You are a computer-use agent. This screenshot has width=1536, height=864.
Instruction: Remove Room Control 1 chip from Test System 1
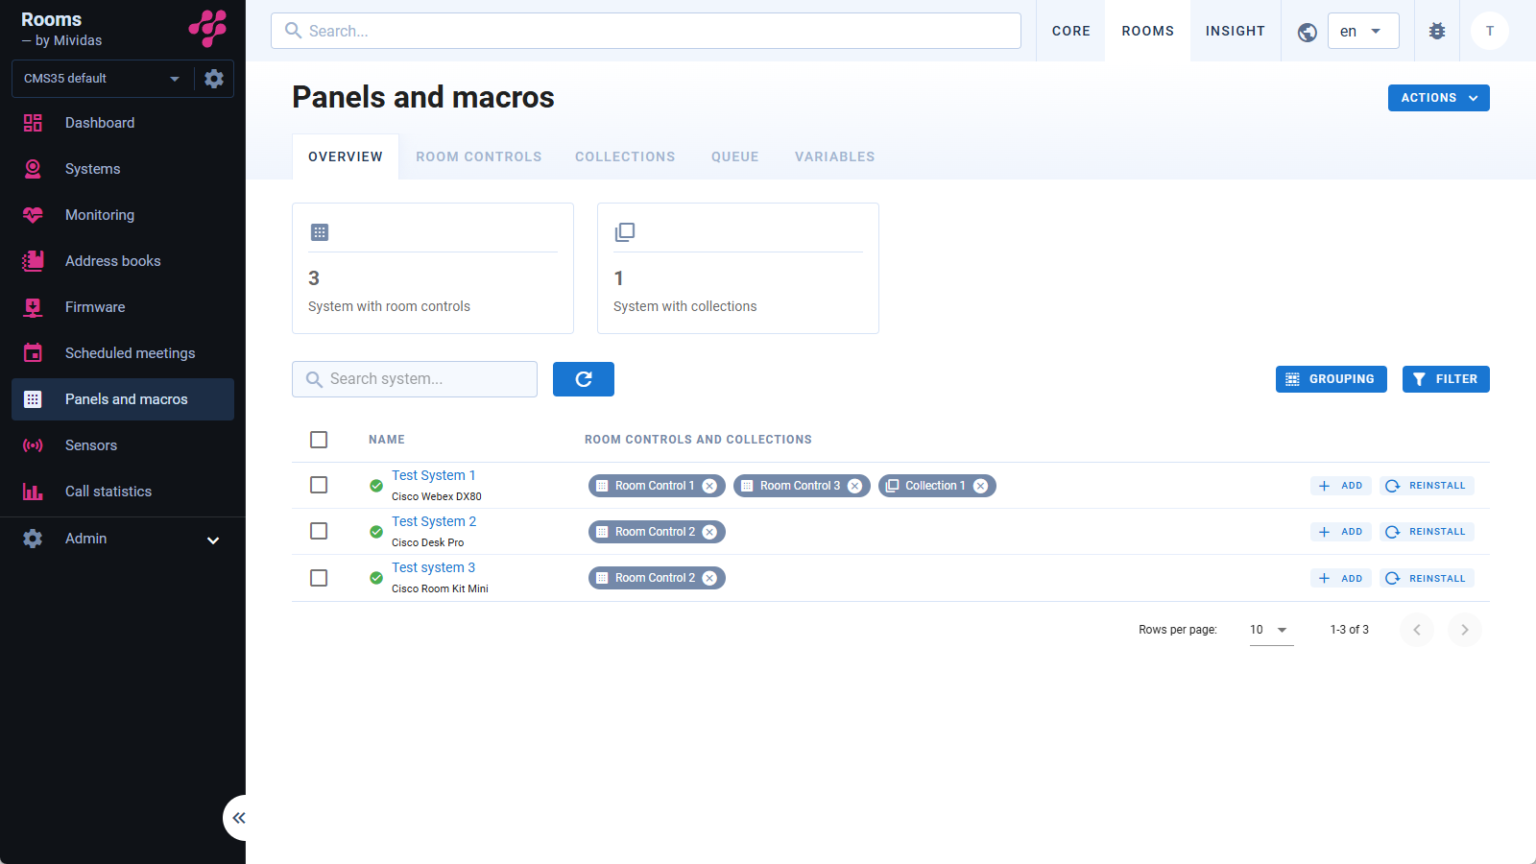[709, 486]
